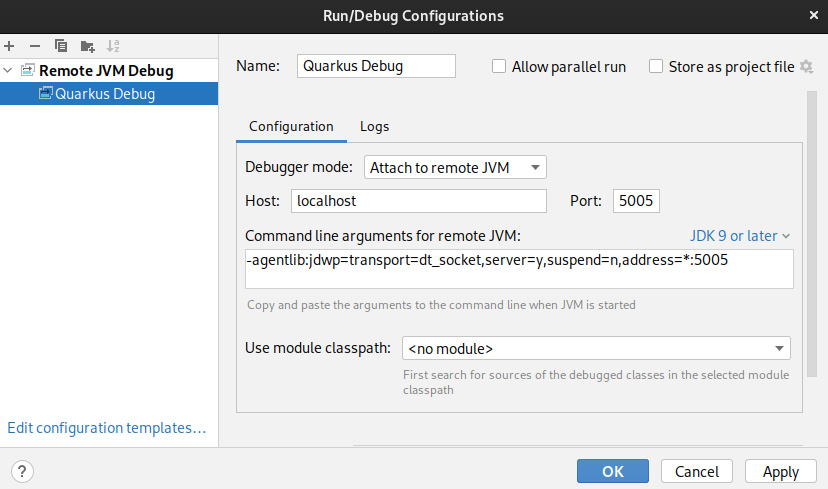Click the Port field showing 5005
This screenshot has width=828, height=489.
click(636, 201)
